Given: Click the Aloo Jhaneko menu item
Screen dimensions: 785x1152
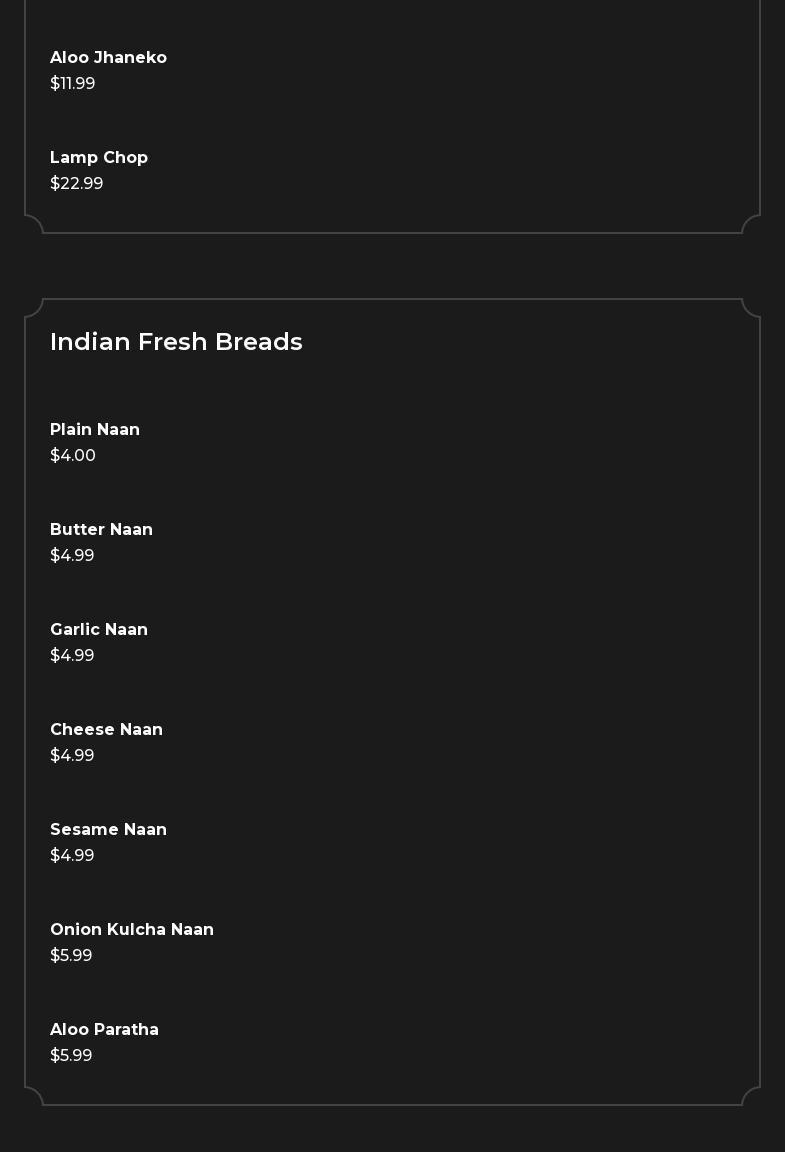Looking at the screenshot, I should (108, 58).
